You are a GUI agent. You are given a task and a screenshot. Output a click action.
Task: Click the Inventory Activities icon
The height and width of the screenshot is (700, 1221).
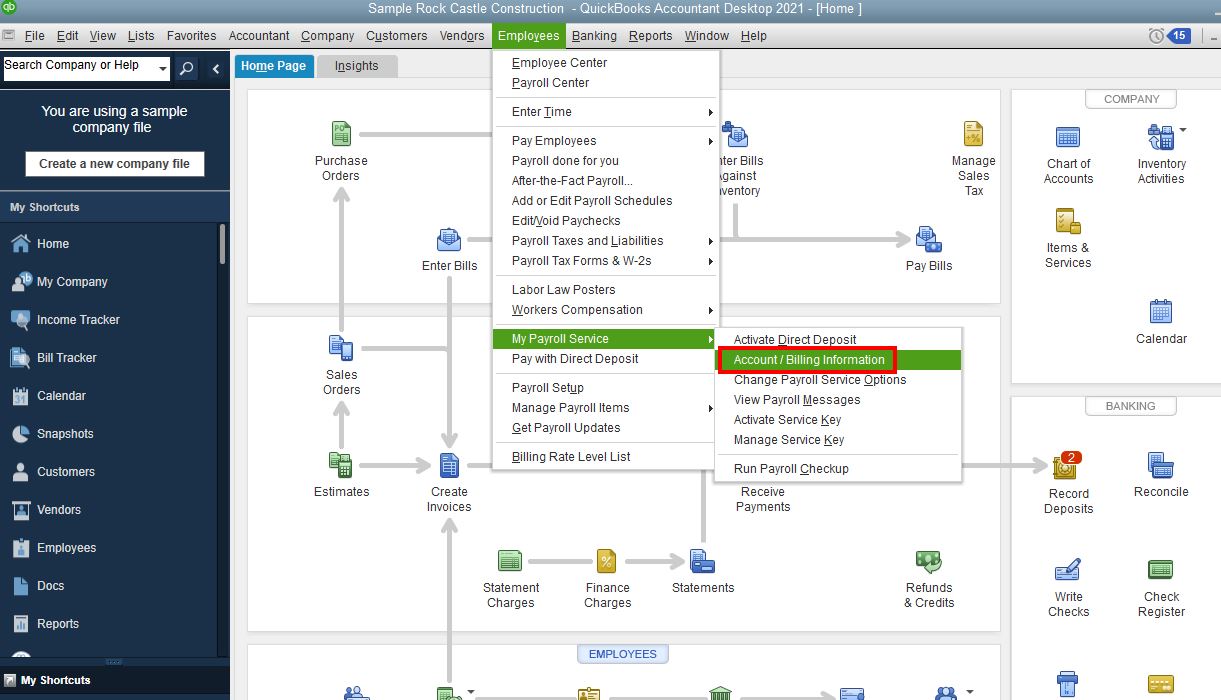point(1160,137)
